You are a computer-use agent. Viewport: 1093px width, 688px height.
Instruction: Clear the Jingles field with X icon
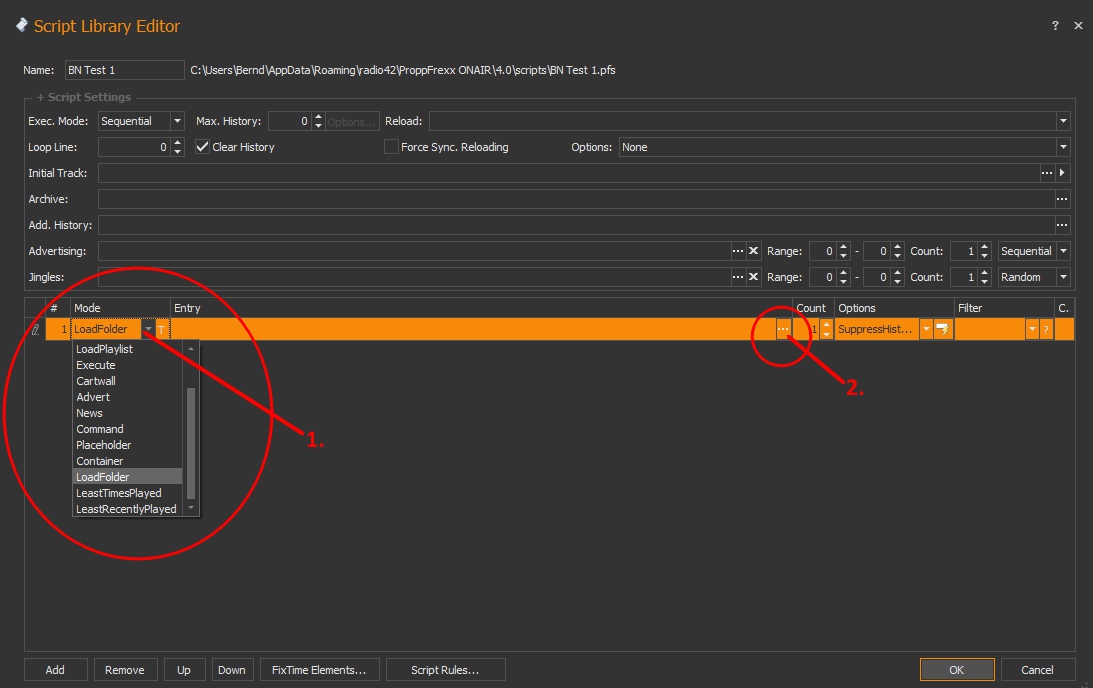(x=754, y=277)
